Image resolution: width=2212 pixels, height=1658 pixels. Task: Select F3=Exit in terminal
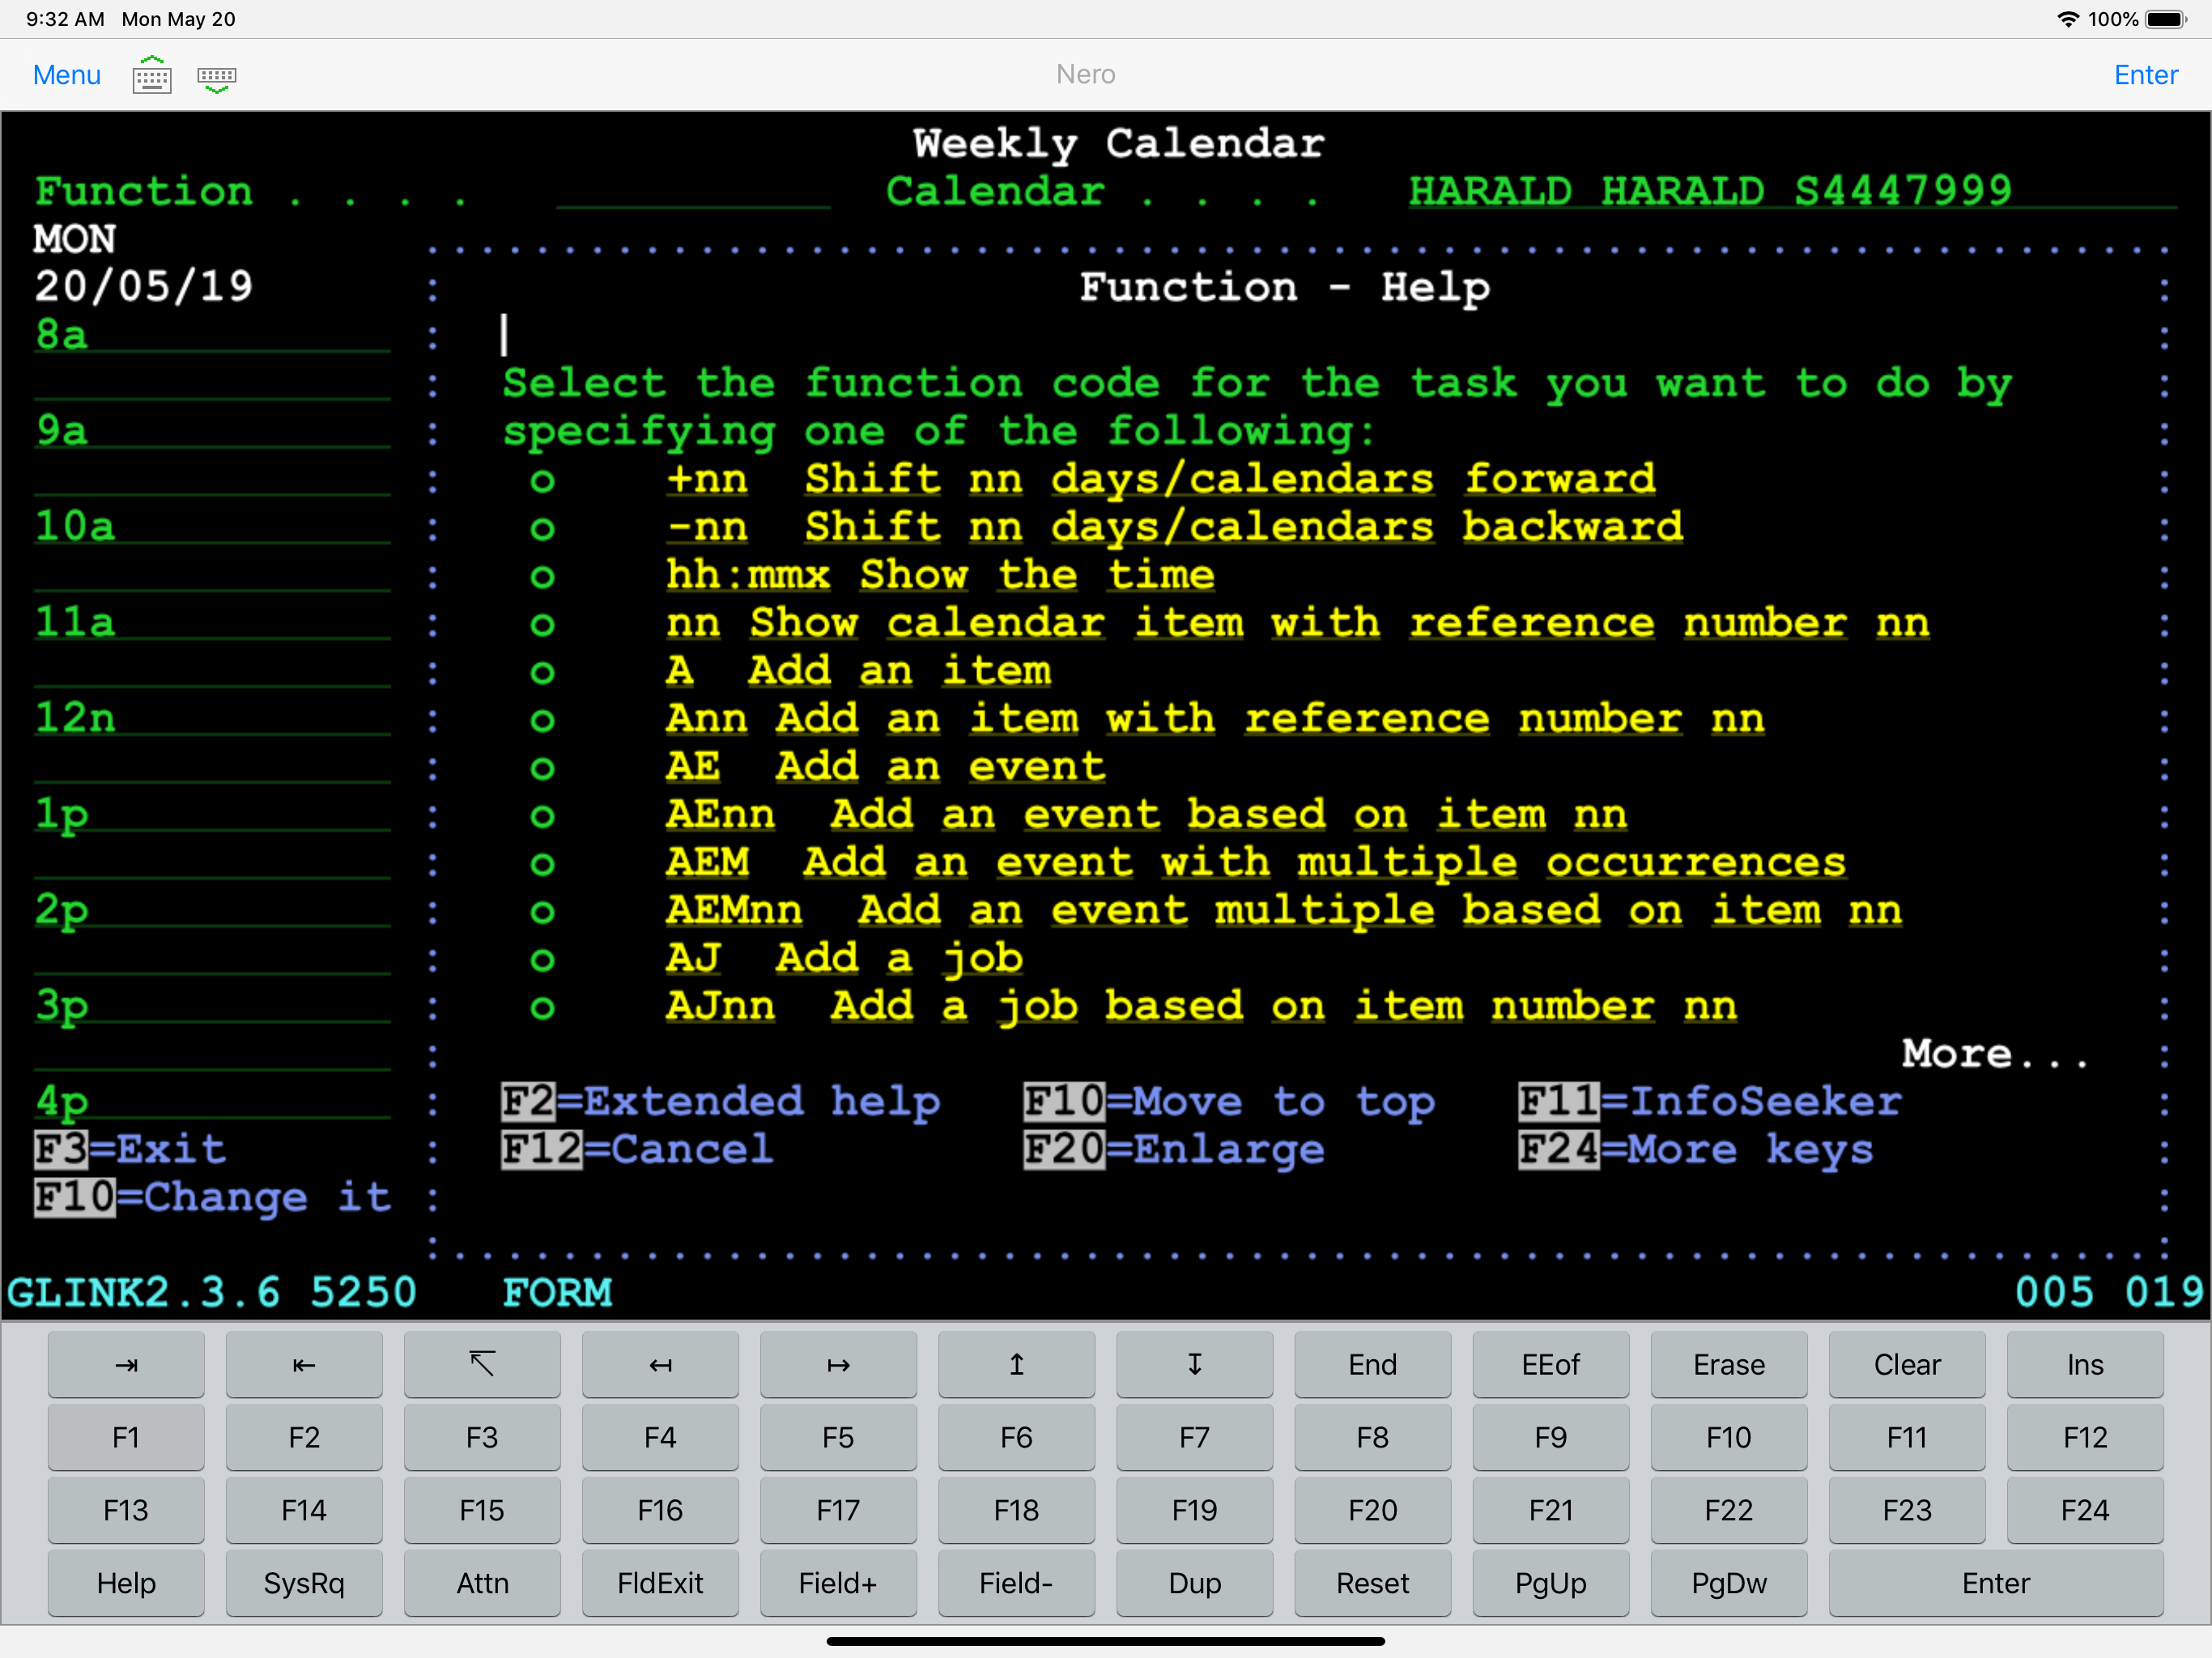tap(130, 1149)
